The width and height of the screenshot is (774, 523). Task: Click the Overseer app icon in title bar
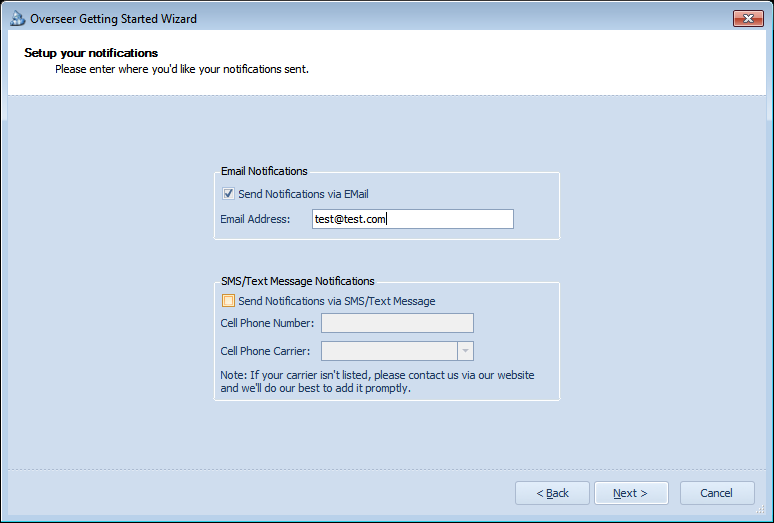17,19
